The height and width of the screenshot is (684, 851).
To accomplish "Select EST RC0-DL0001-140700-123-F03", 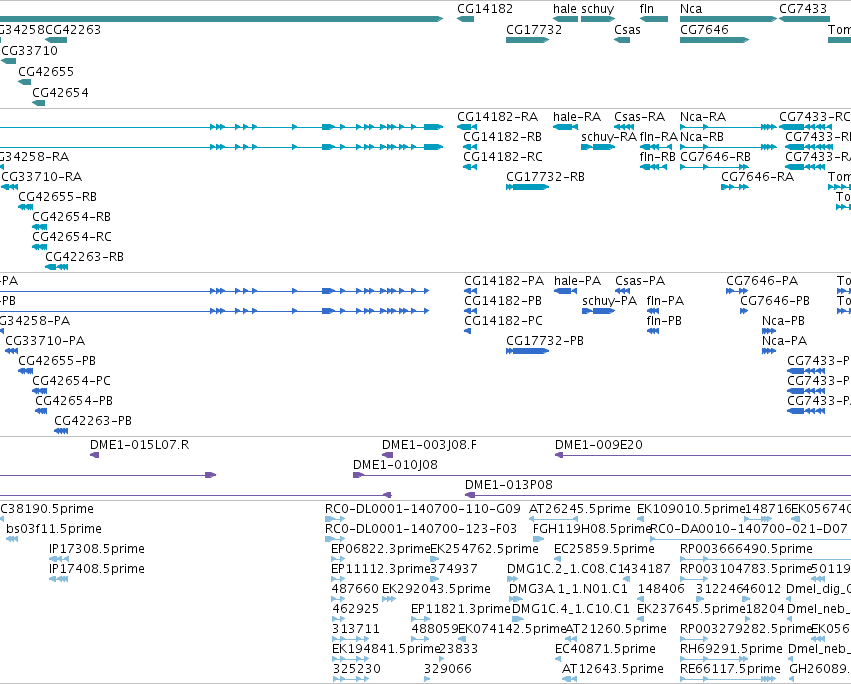I will (421, 529).
